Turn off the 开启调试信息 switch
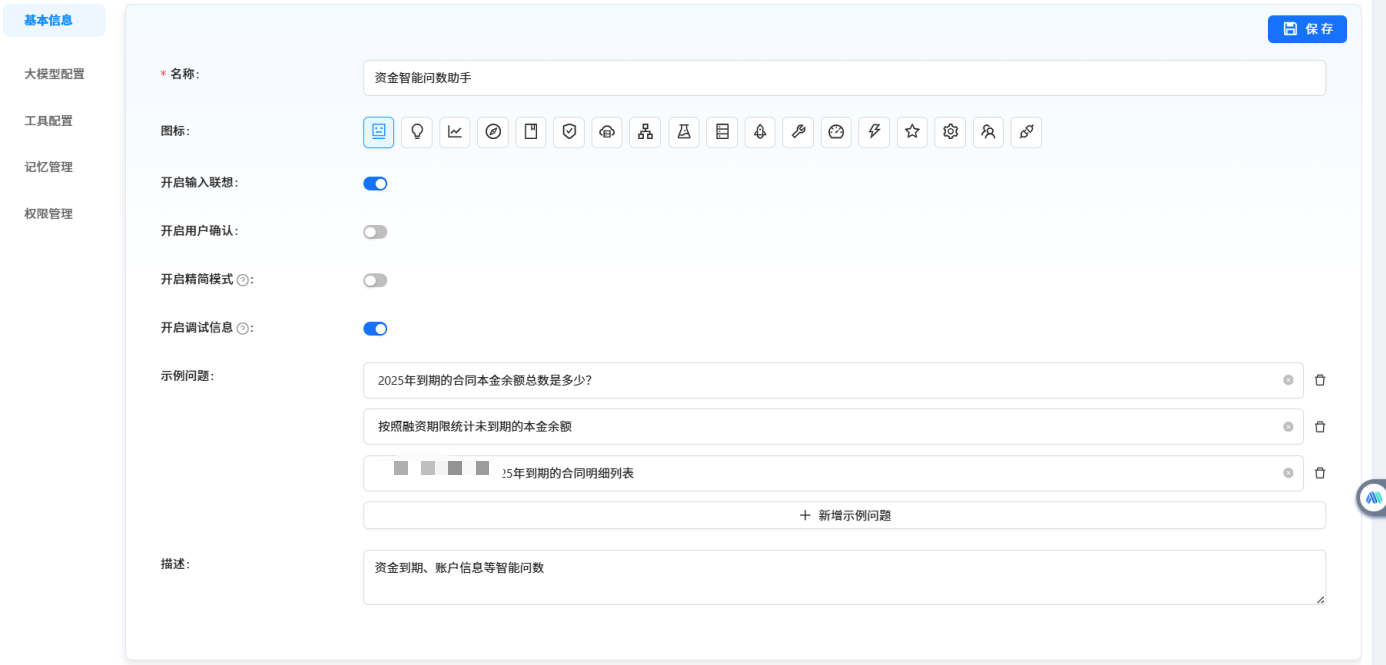The image size is (1386, 665). pos(375,329)
